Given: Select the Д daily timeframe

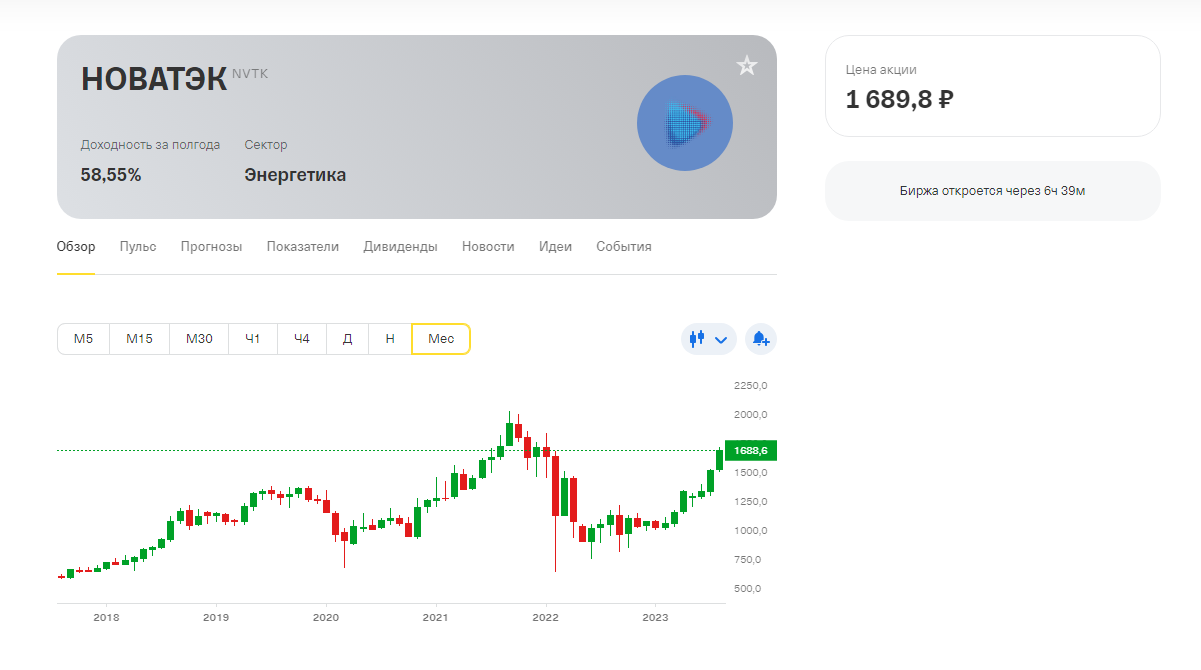Looking at the screenshot, I should [x=347, y=339].
